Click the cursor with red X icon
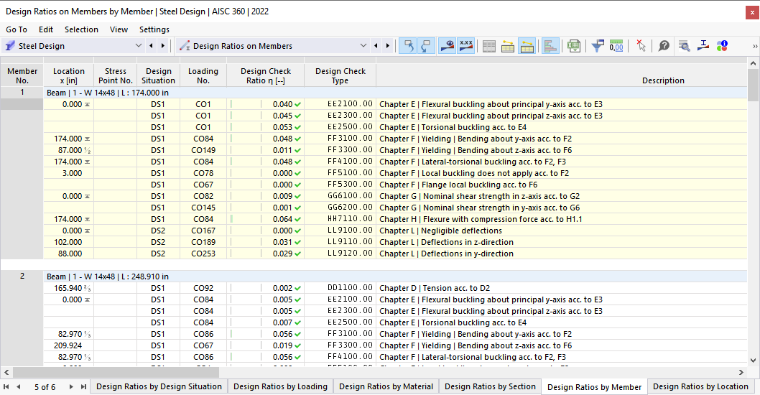The image size is (760, 395). pos(641,46)
